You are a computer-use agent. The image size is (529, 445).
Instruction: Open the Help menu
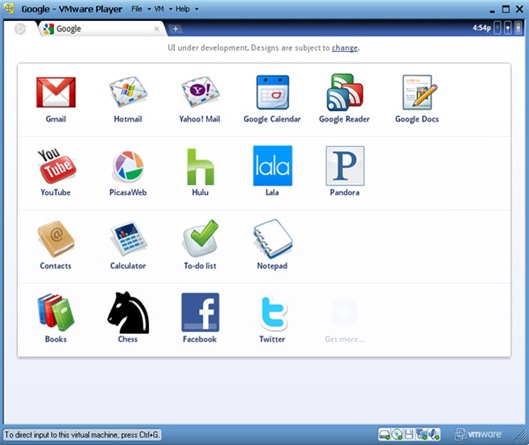point(183,9)
